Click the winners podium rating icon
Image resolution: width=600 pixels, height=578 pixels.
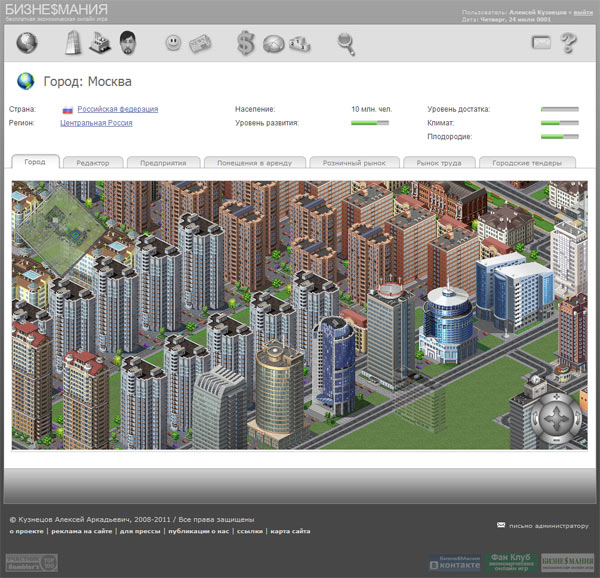(298, 43)
